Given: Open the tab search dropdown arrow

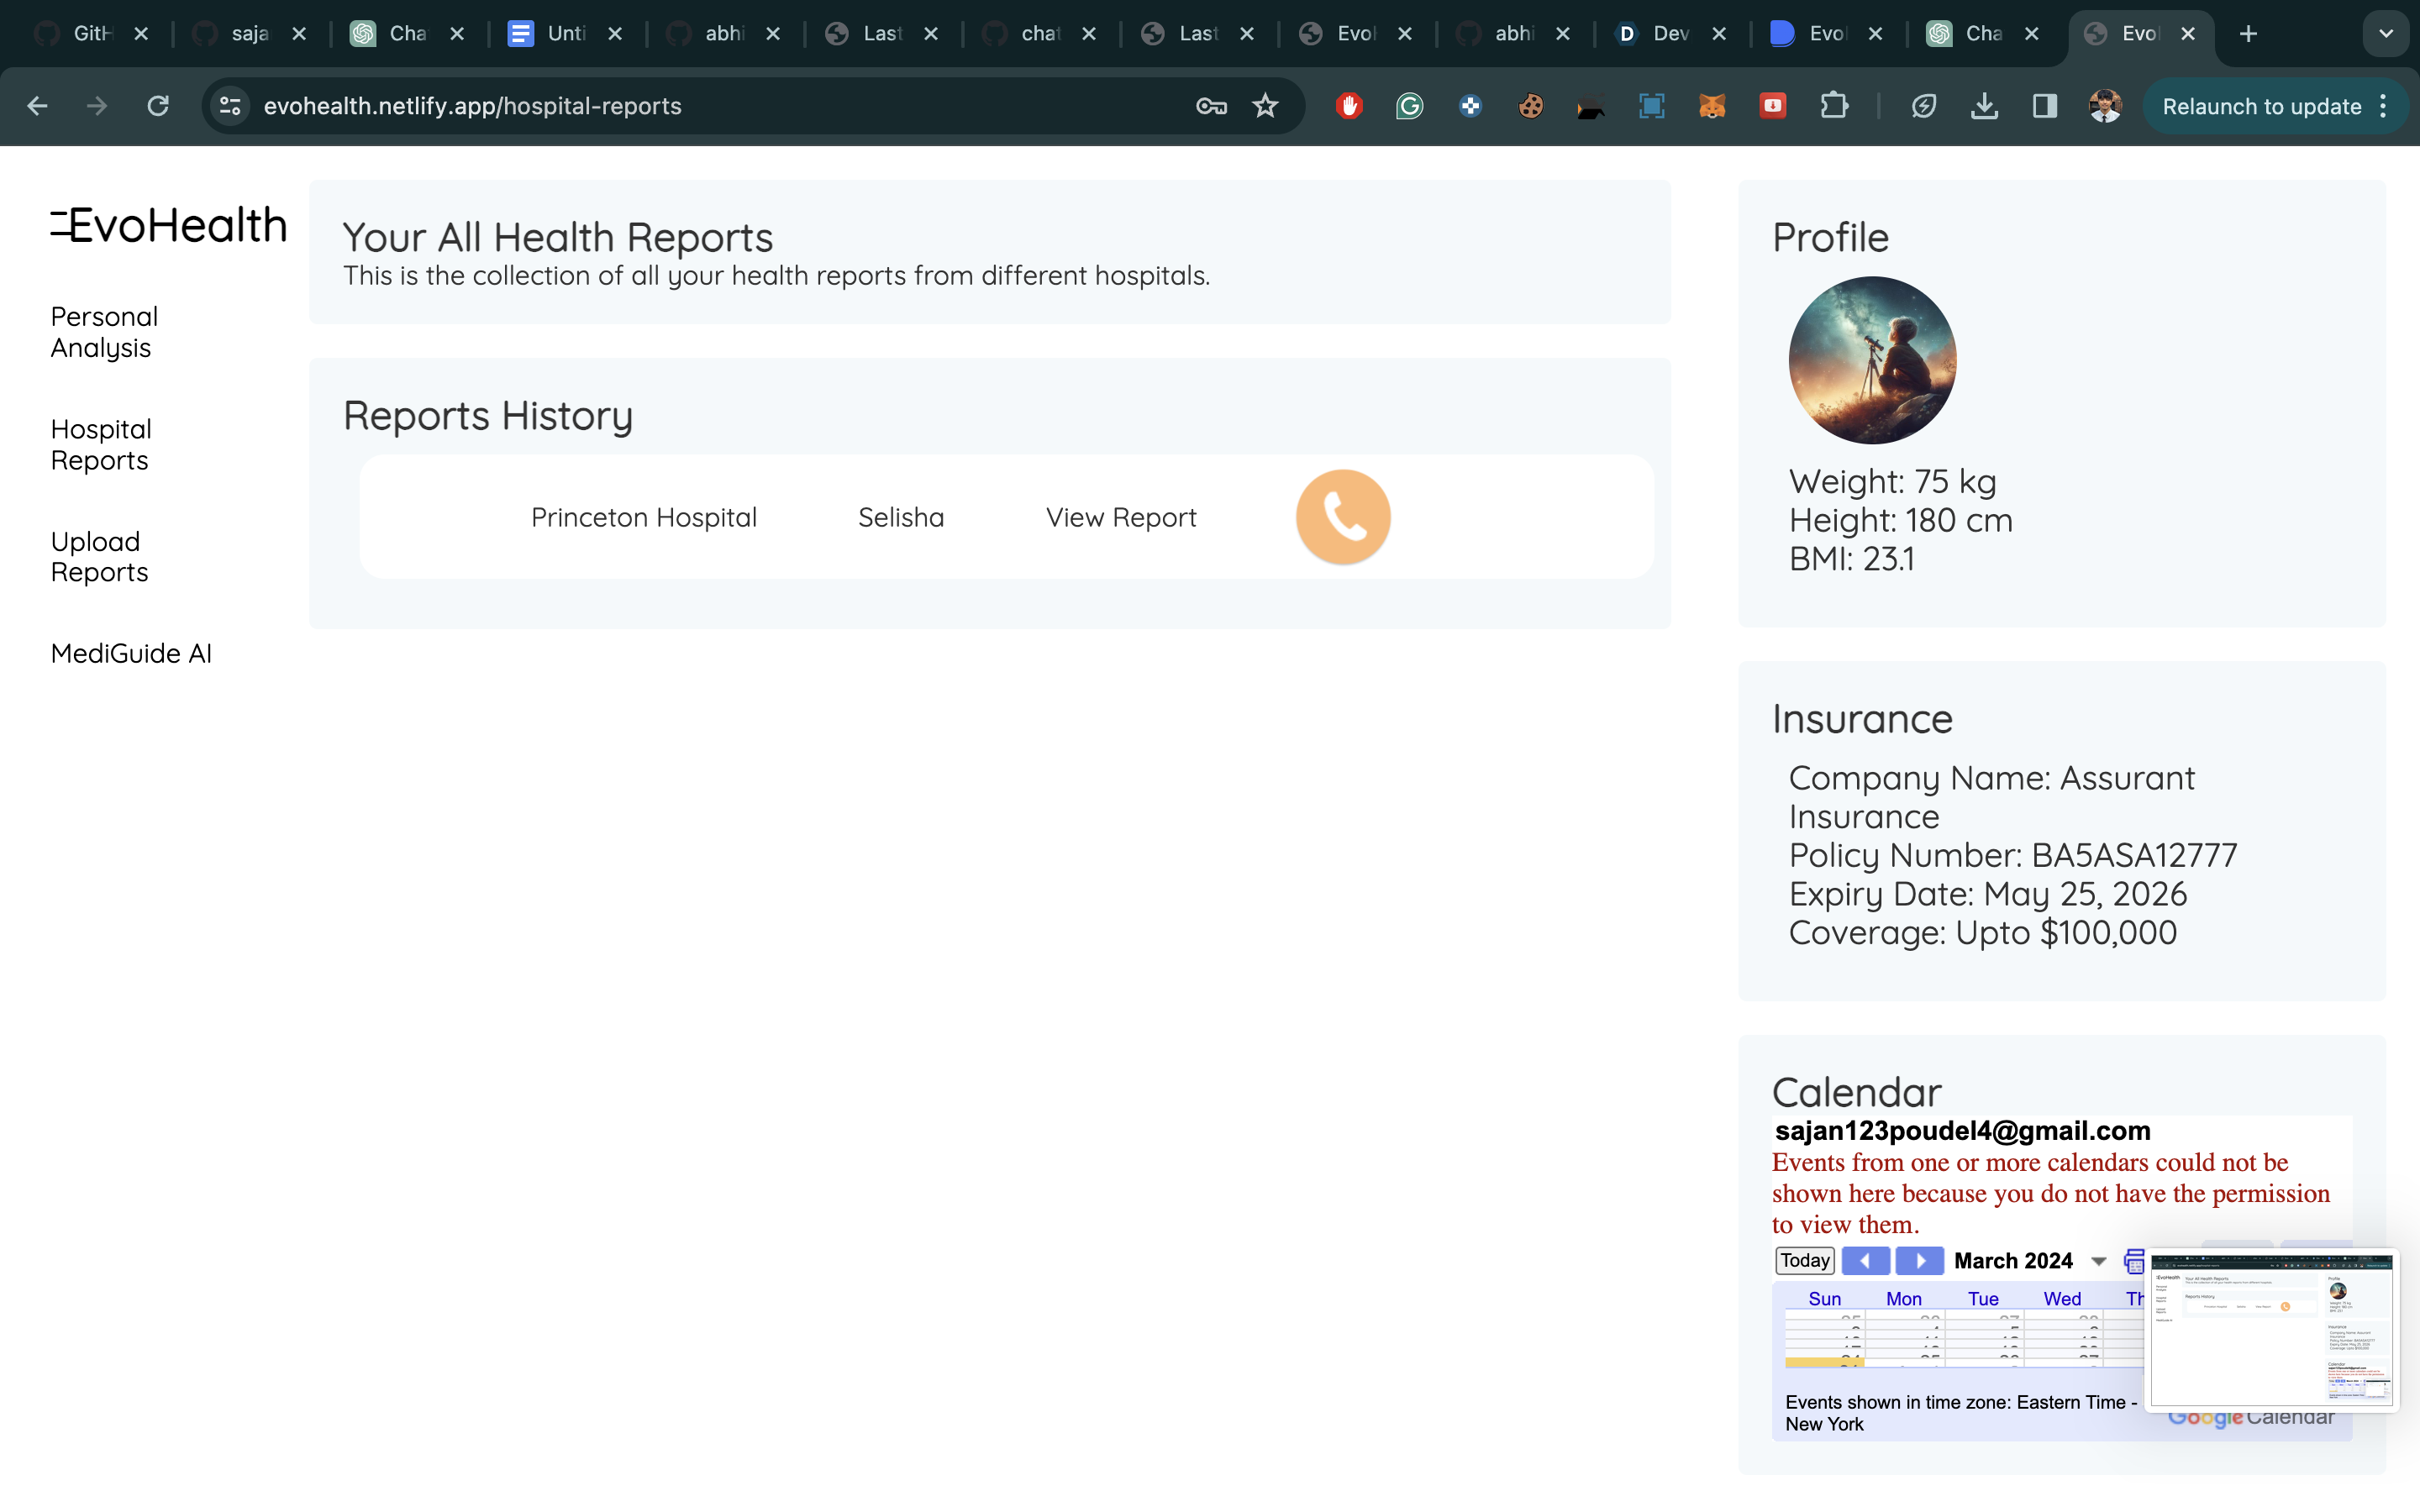Looking at the screenshot, I should [2386, 34].
